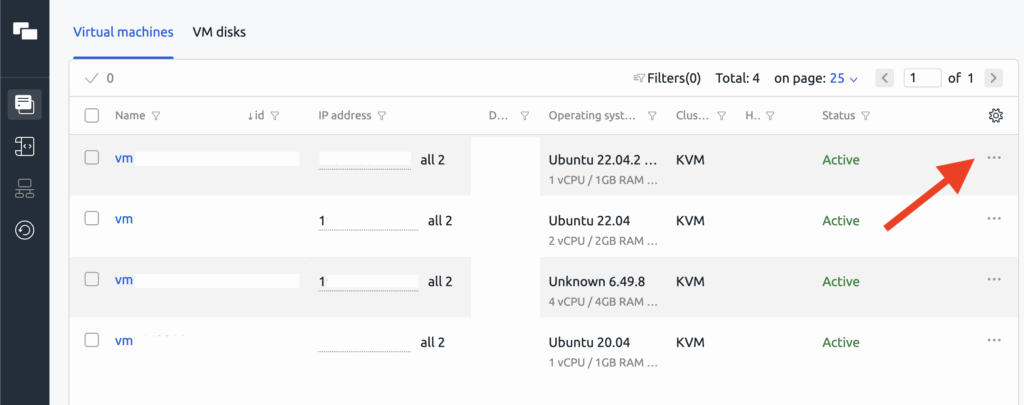This screenshot has width=1024, height=405.
Task: Open three-dot menu for Unknown 6.49.8 VM
Action: pos(993,280)
